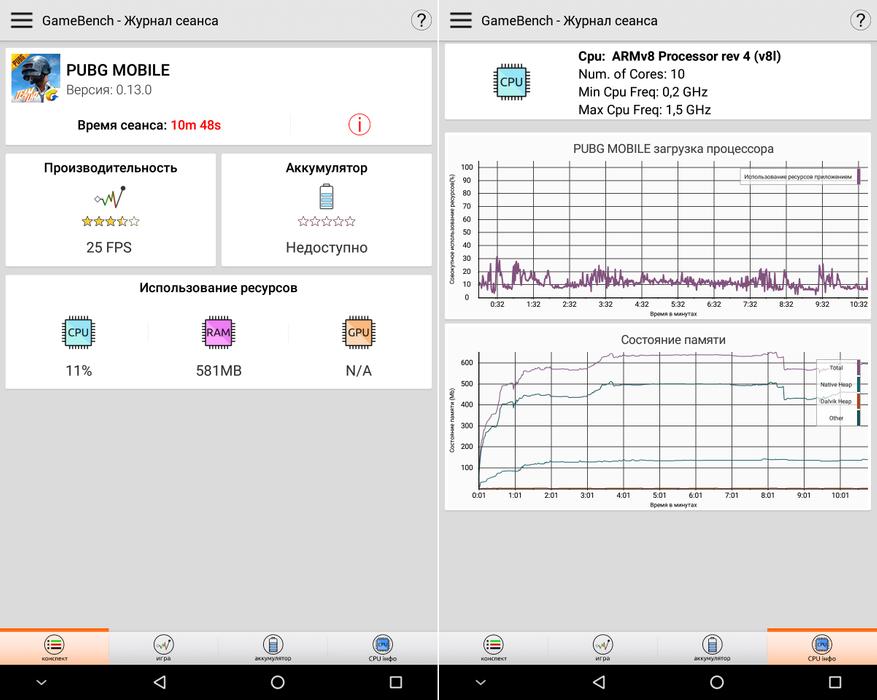Open the hamburger menu on the left screen
Viewport: 877px width, 700px height.
21,20
